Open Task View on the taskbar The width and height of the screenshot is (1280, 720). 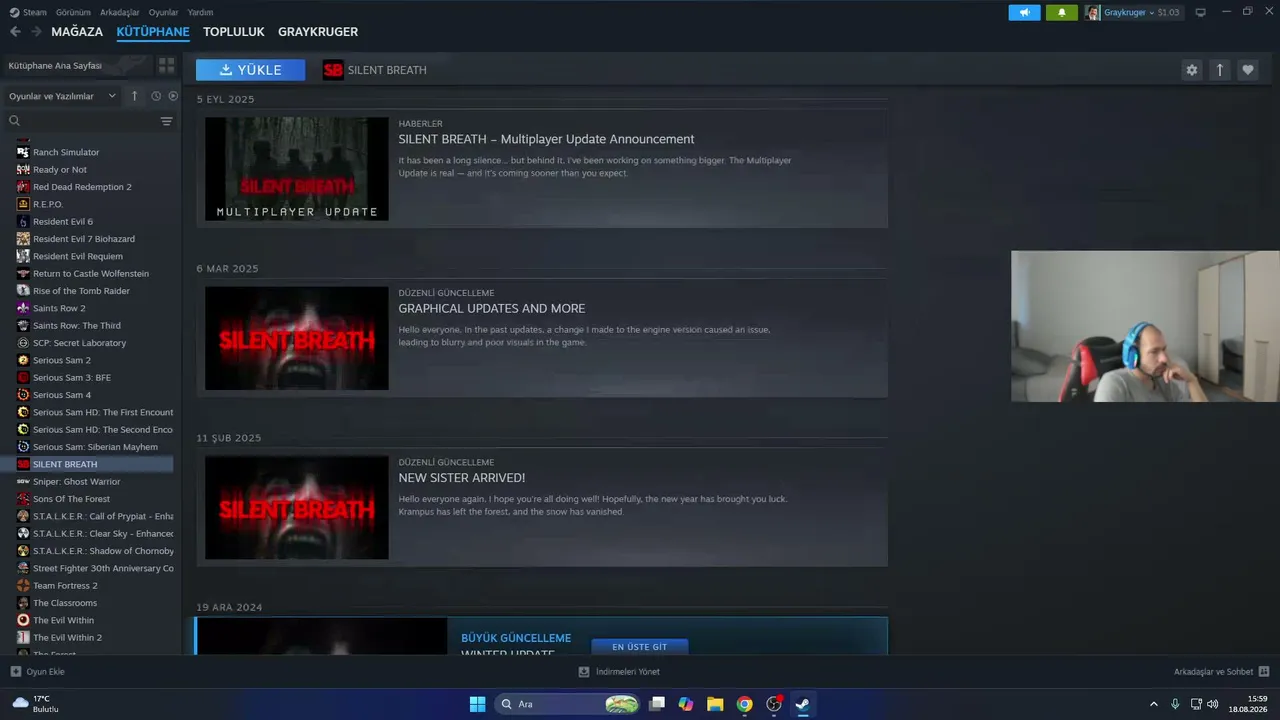coord(657,704)
